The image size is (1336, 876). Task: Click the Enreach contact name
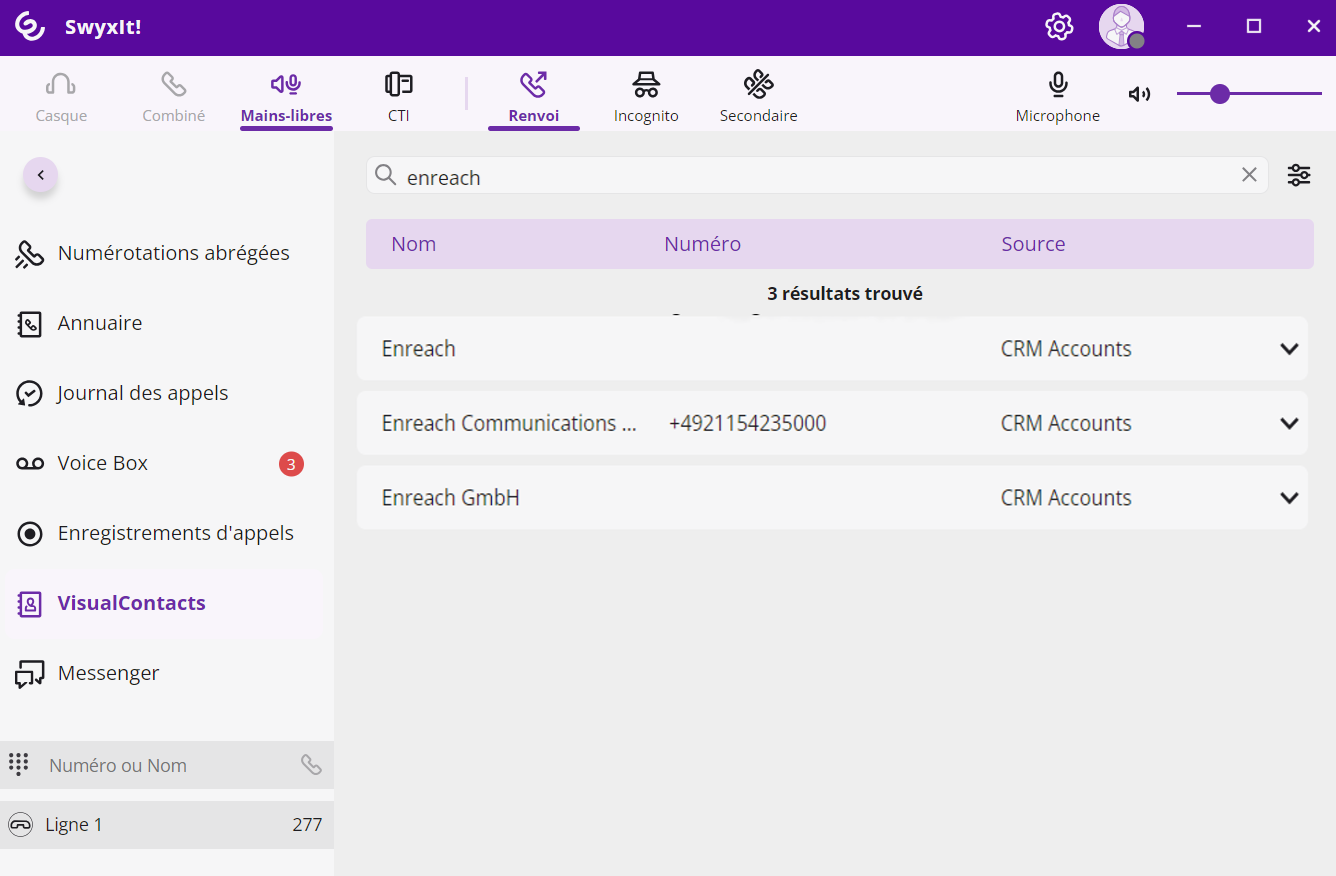pos(419,349)
